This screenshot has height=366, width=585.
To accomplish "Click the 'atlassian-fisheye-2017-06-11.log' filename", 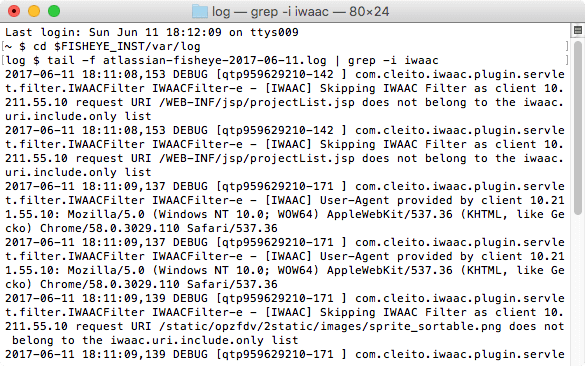I will tap(215, 60).
